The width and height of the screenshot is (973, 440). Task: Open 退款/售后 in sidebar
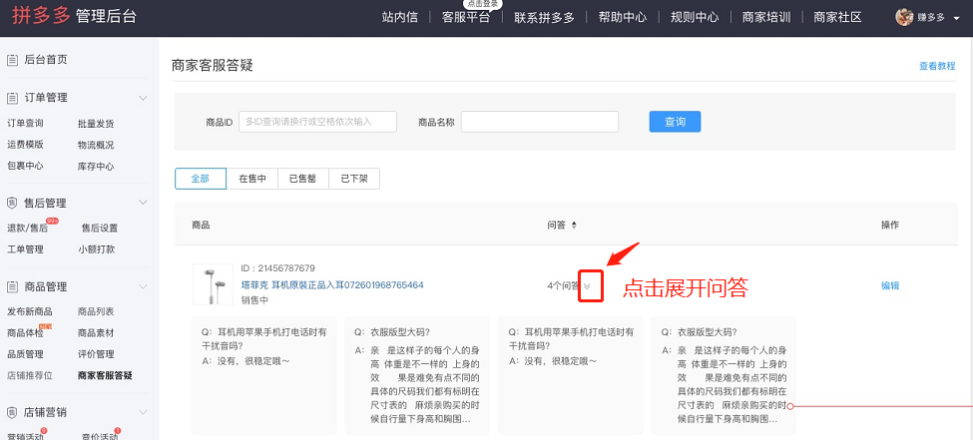(x=27, y=228)
